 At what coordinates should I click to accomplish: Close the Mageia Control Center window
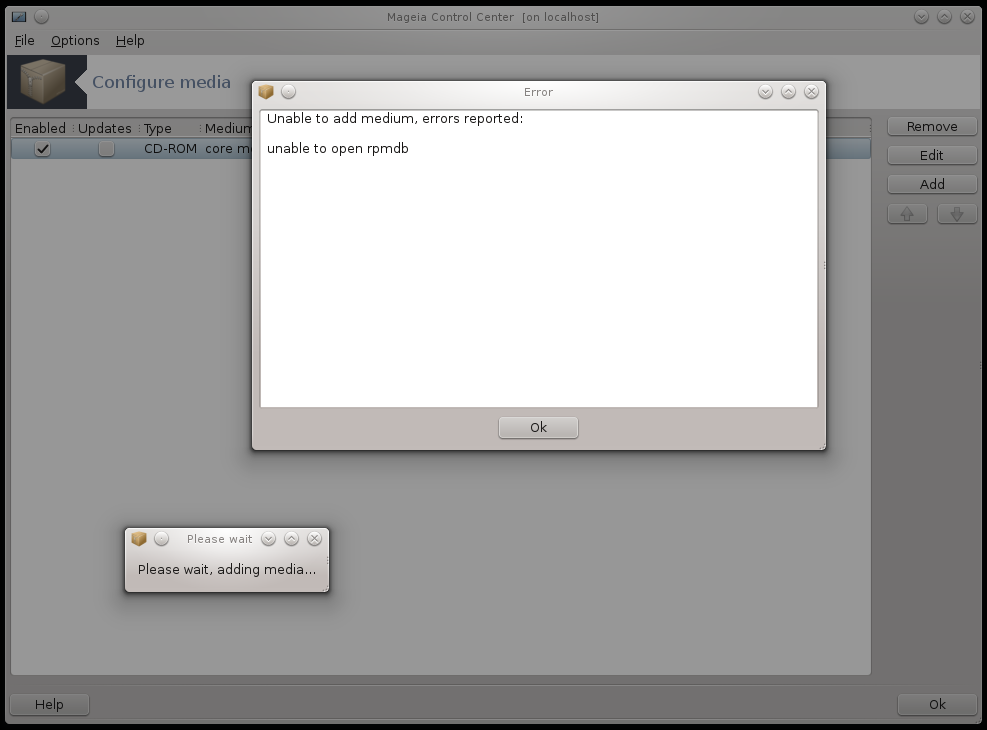[x=967, y=17]
